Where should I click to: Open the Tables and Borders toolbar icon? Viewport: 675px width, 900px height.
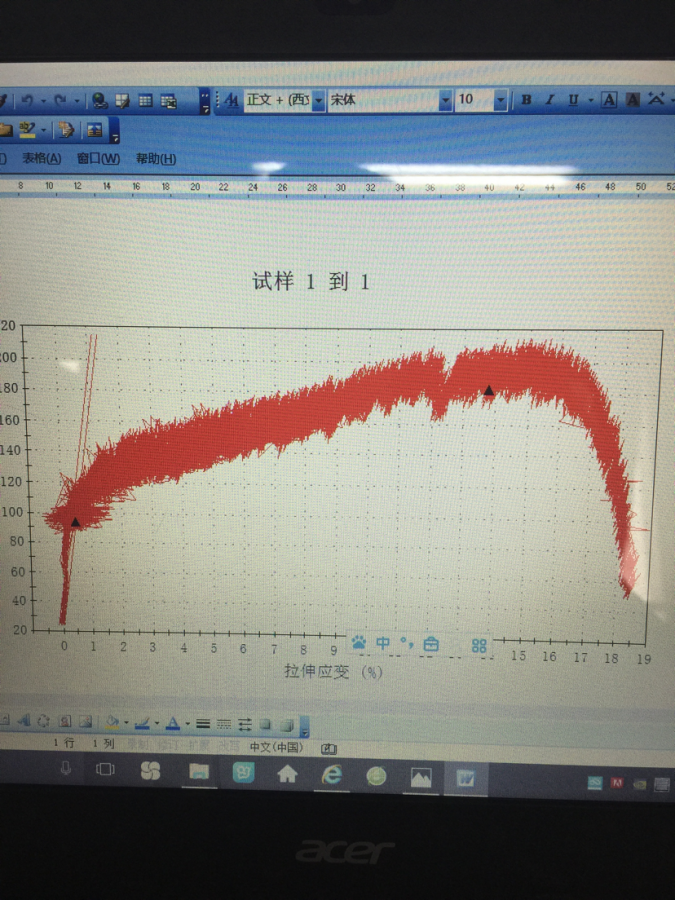tap(122, 101)
